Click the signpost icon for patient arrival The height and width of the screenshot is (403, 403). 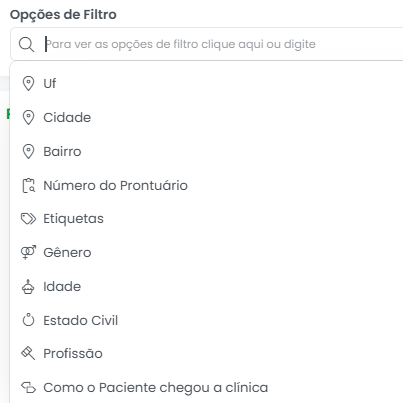click(28, 388)
